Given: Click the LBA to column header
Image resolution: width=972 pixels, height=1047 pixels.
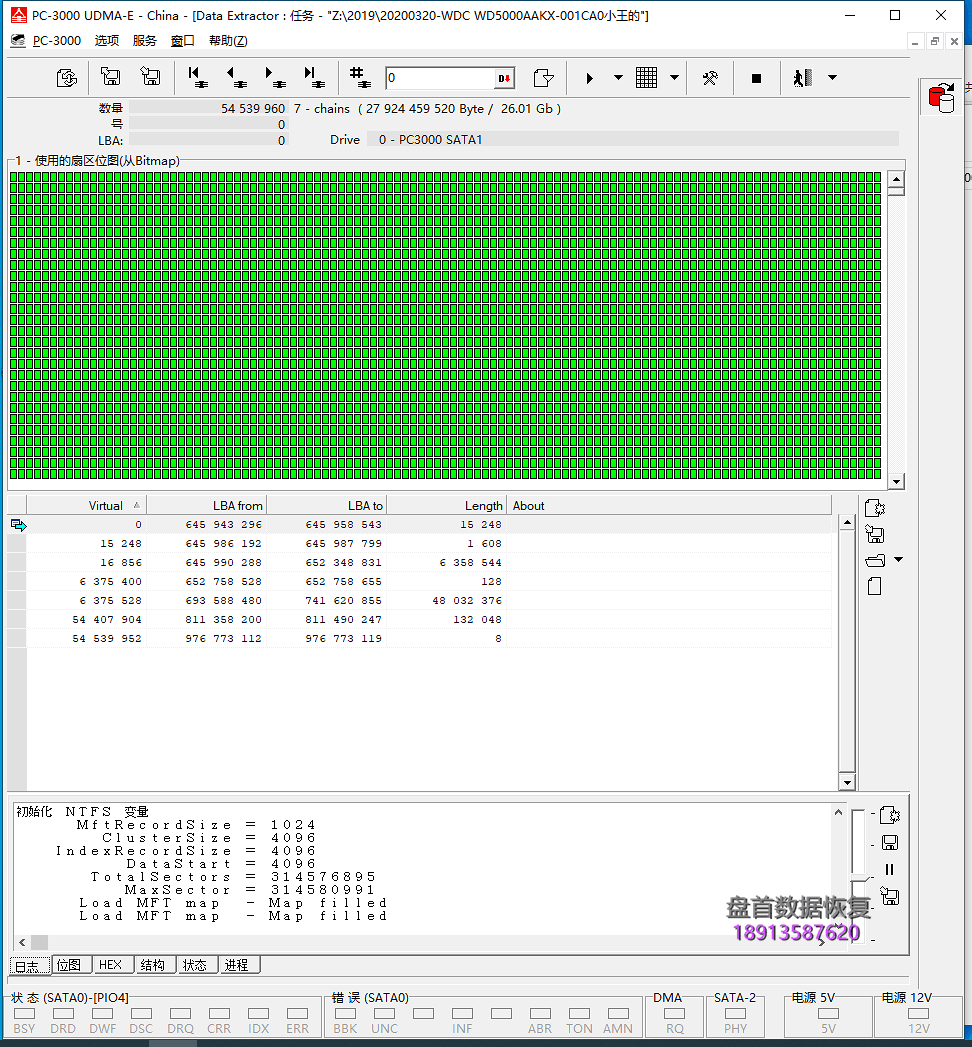Looking at the screenshot, I should click(327, 505).
